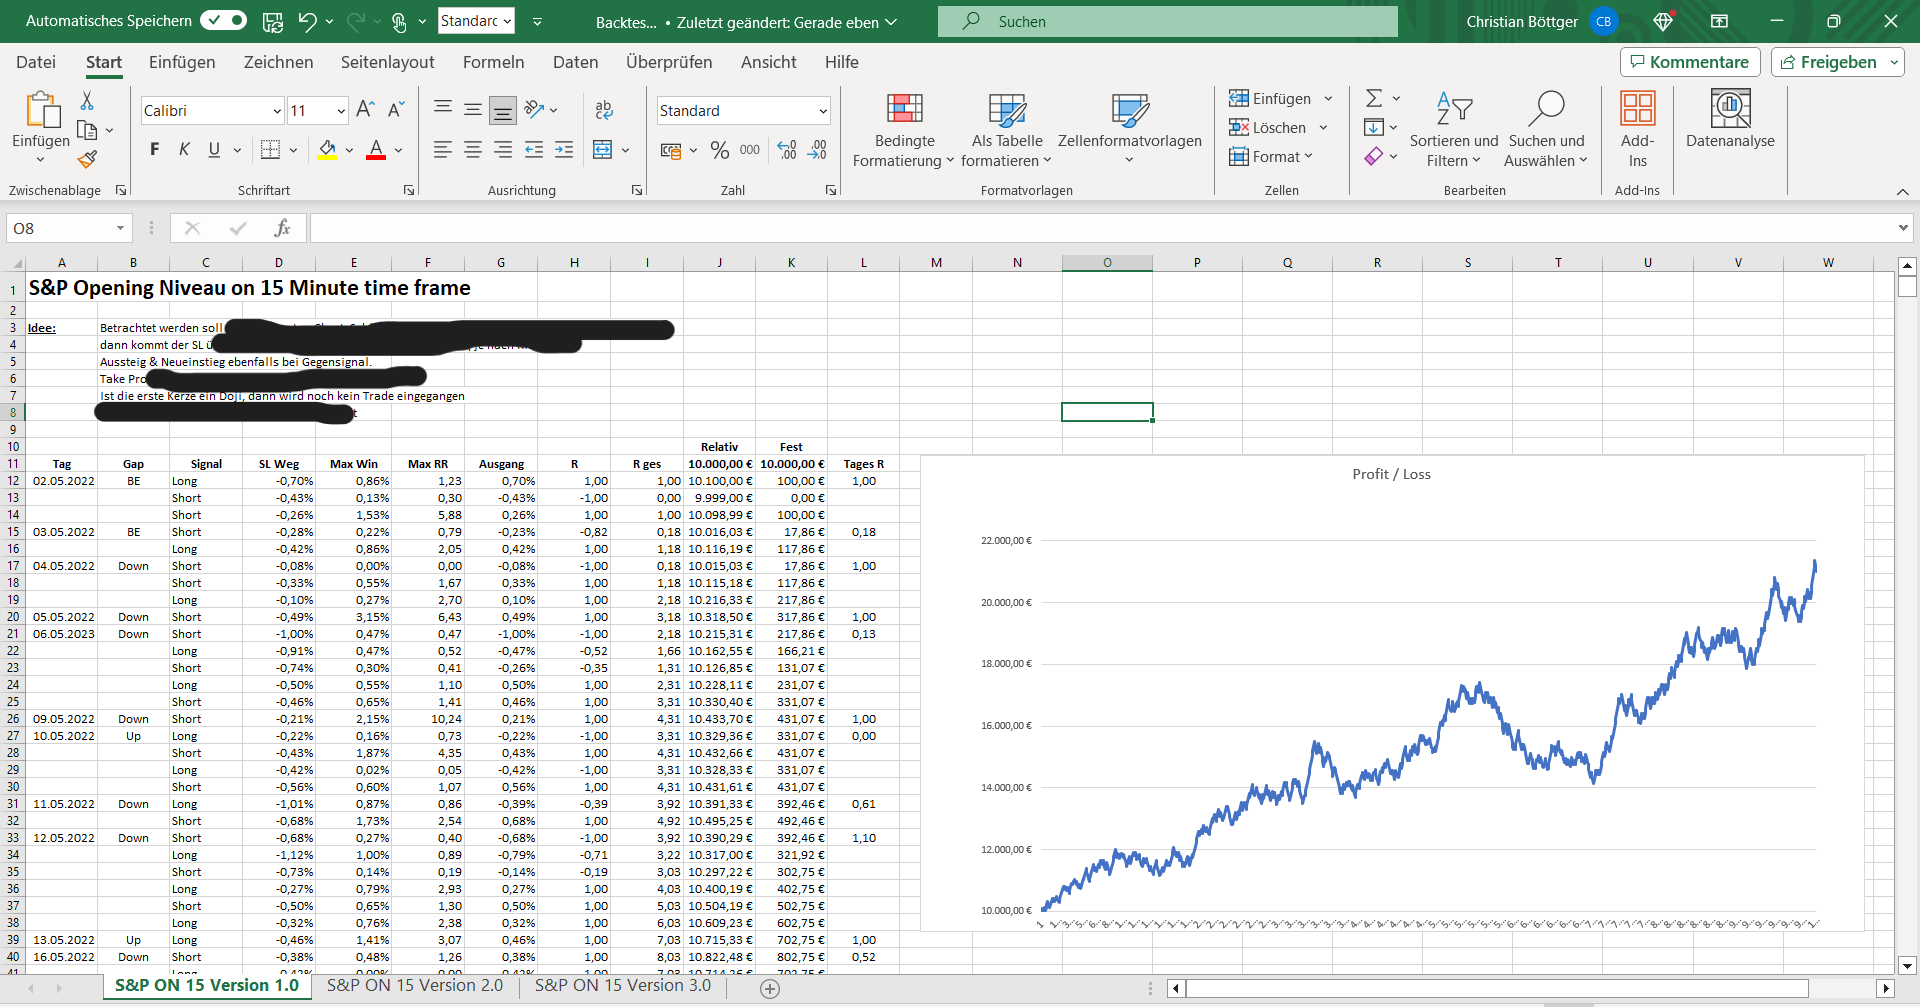This screenshot has height=1007, width=1920.
Task: Switch to S&P ON 15 Version 2.0 sheet
Action: click(414, 986)
